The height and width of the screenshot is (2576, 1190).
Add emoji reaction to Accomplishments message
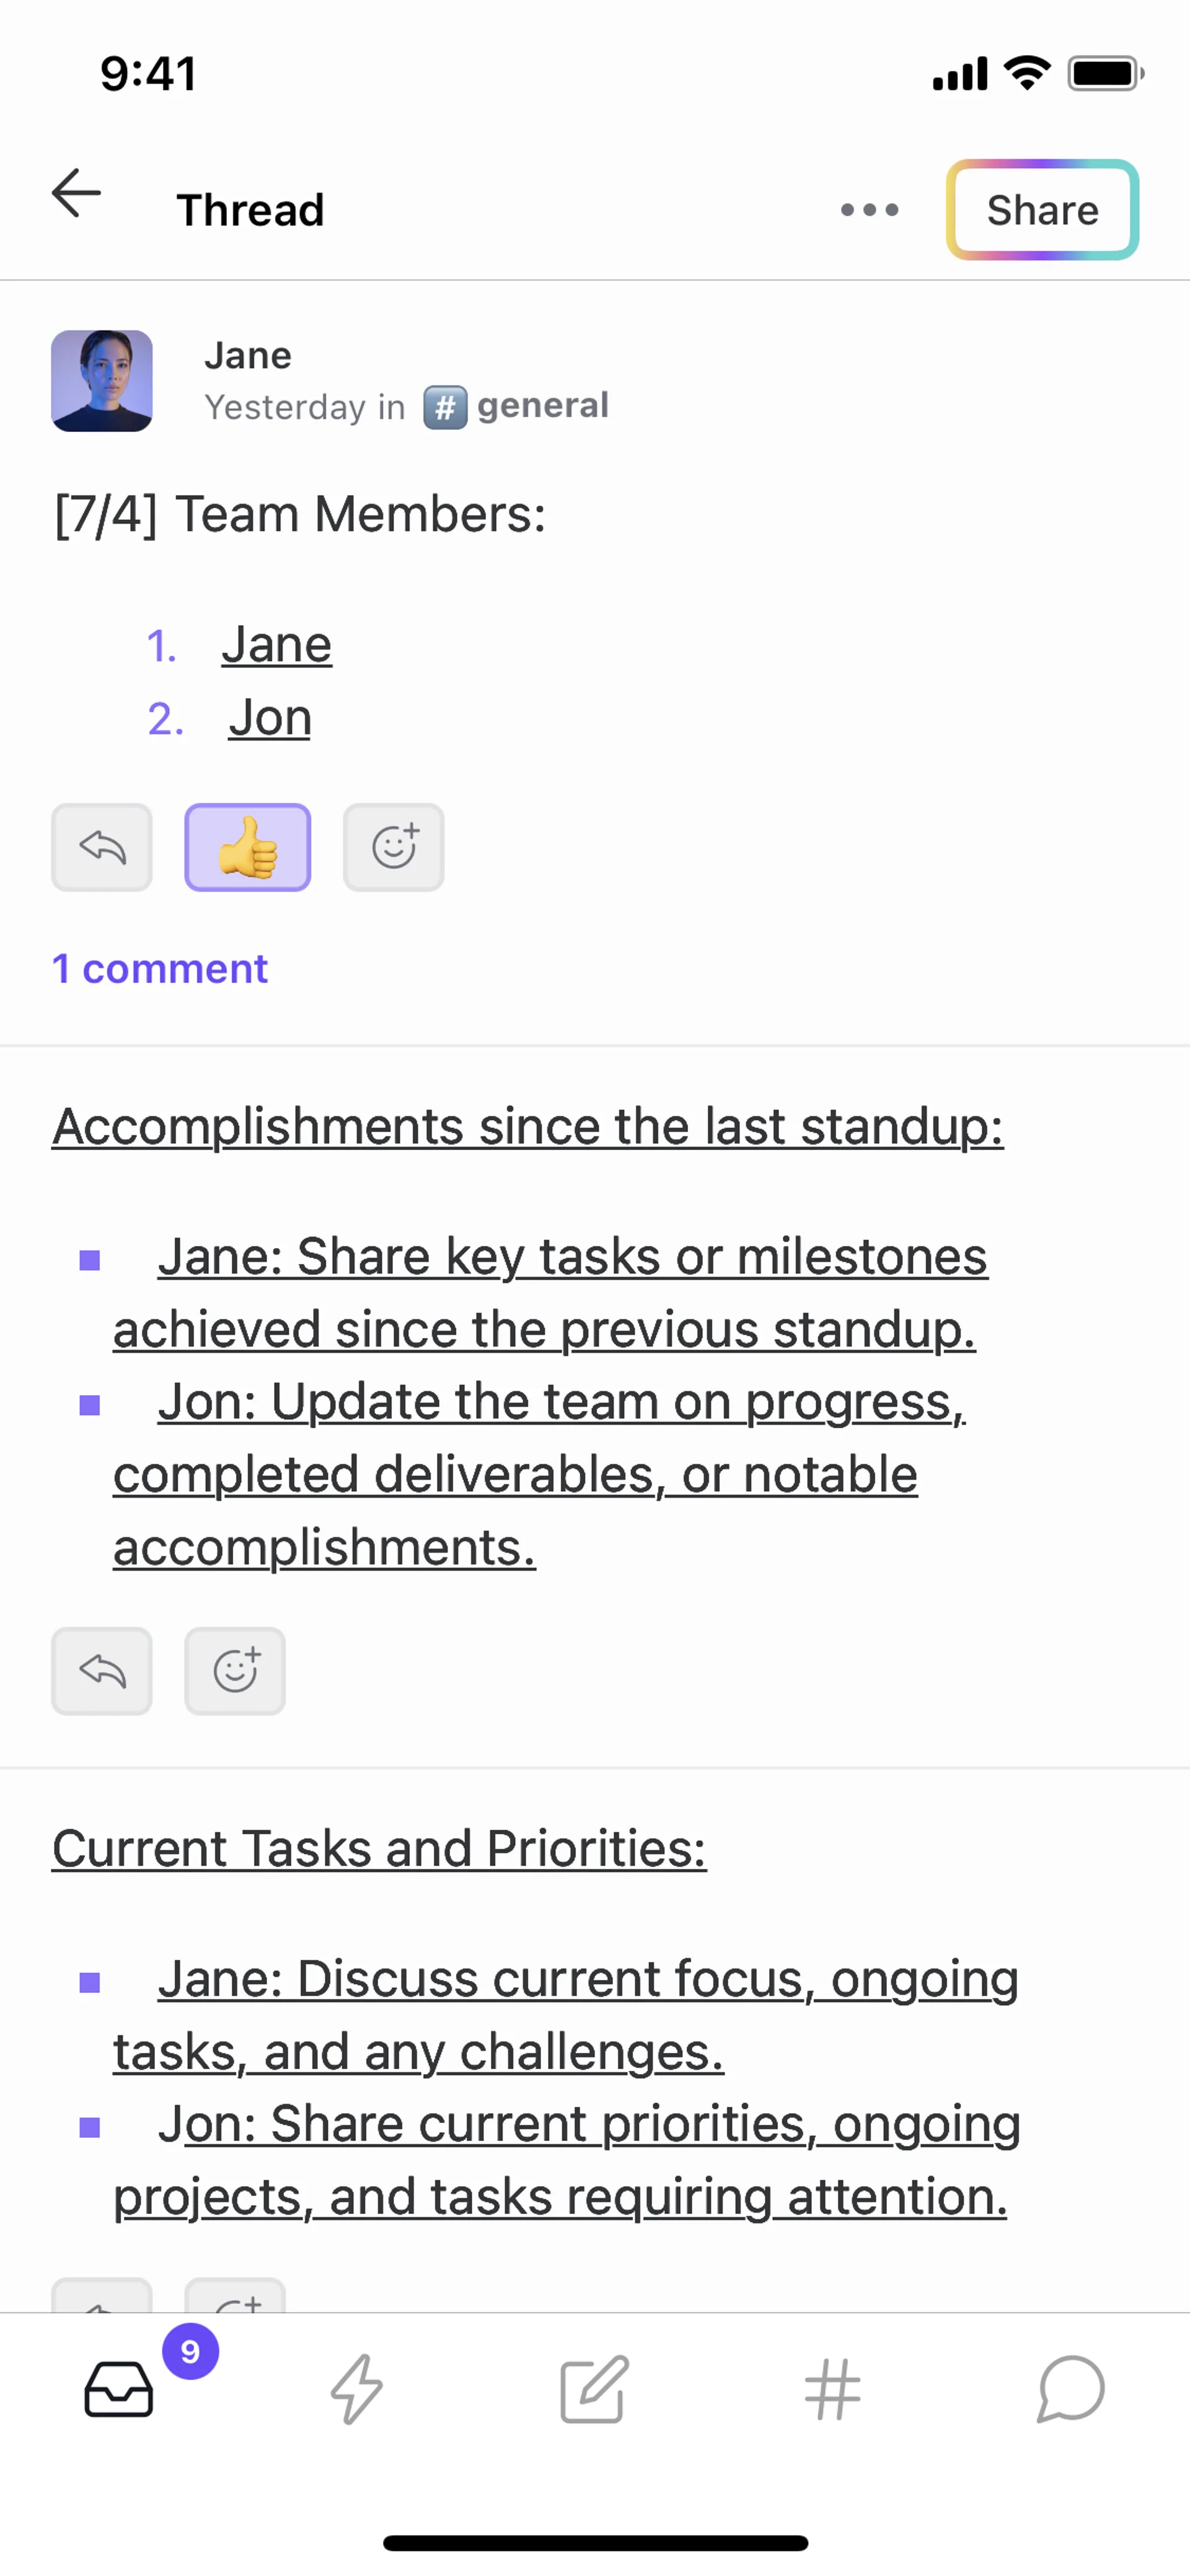[235, 1671]
